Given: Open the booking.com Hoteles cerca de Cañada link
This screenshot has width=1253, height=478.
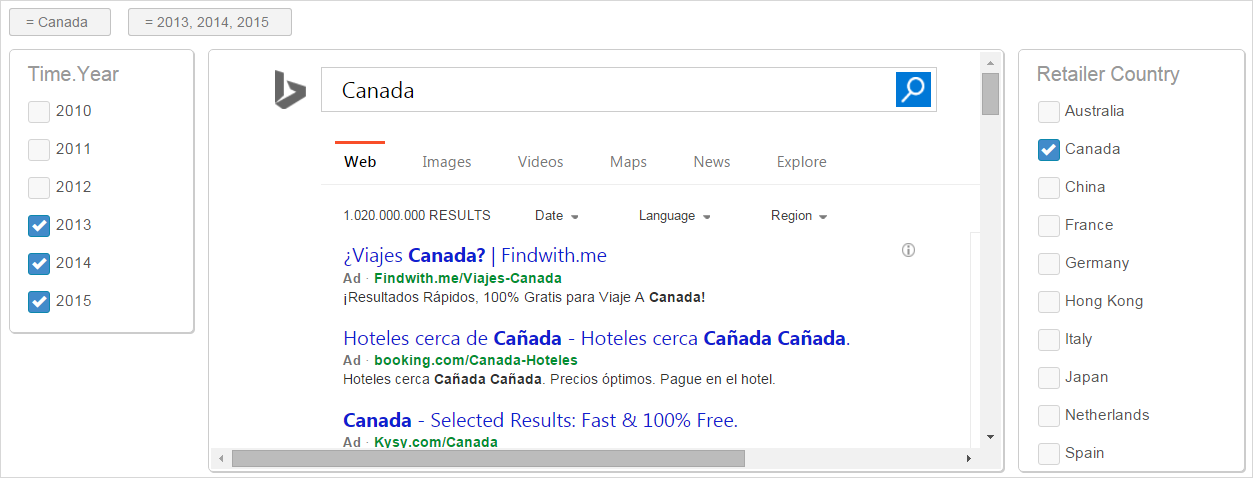Looking at the screenshot, I should [x=596, y=338].
